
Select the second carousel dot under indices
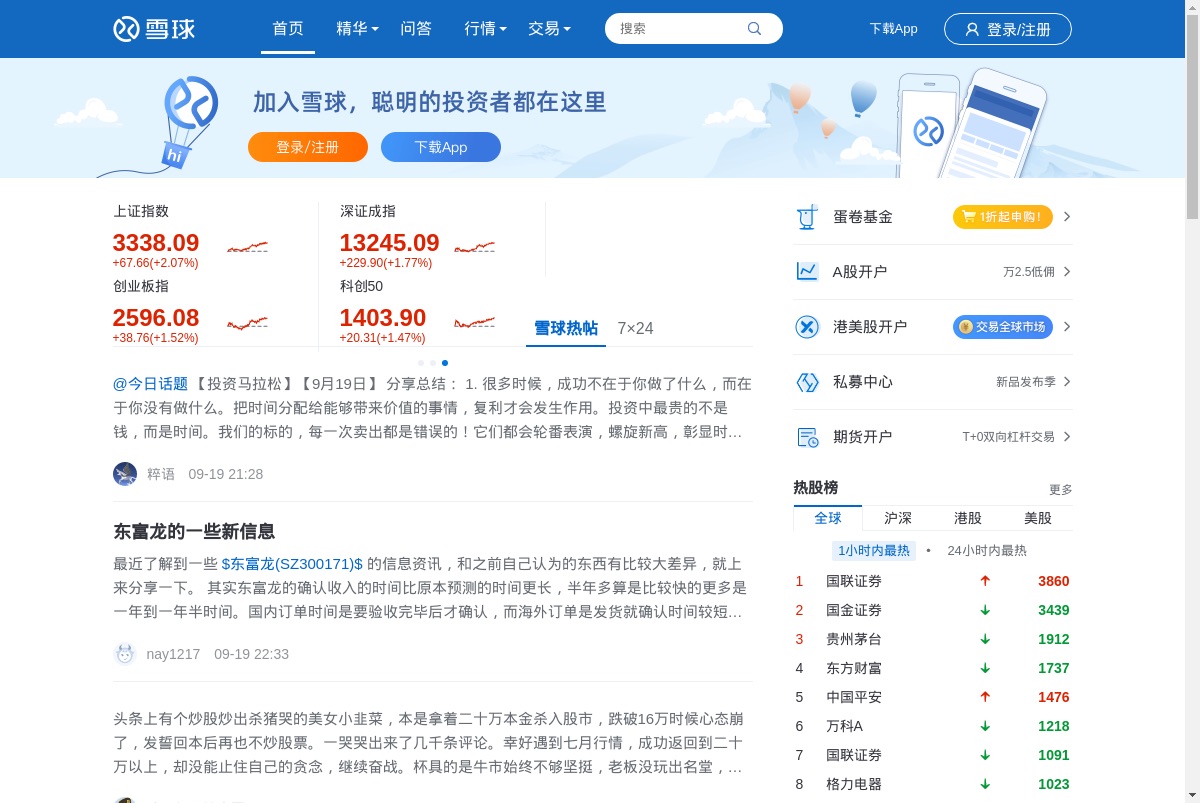click(433, 363)
